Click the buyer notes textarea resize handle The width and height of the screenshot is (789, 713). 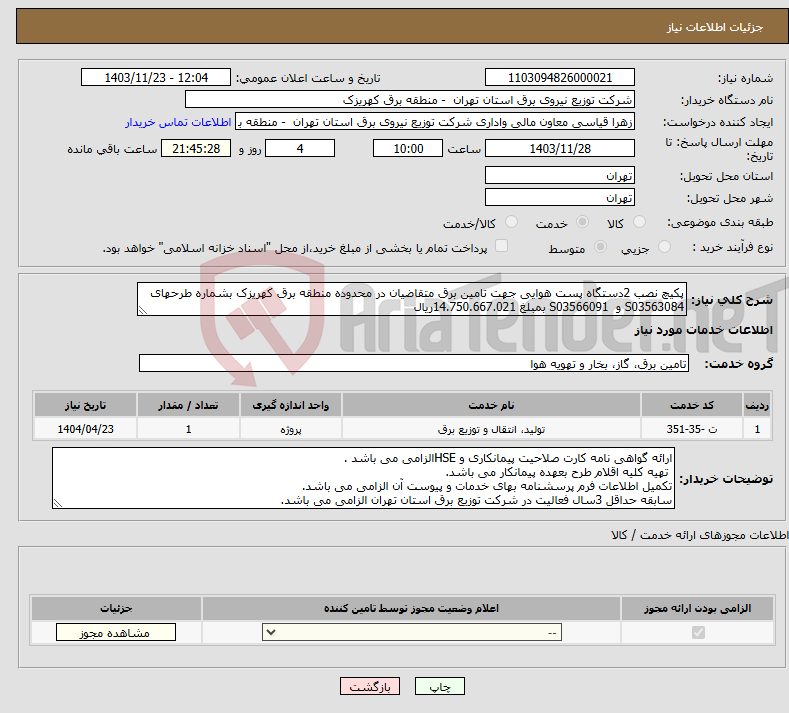point(58,503)
